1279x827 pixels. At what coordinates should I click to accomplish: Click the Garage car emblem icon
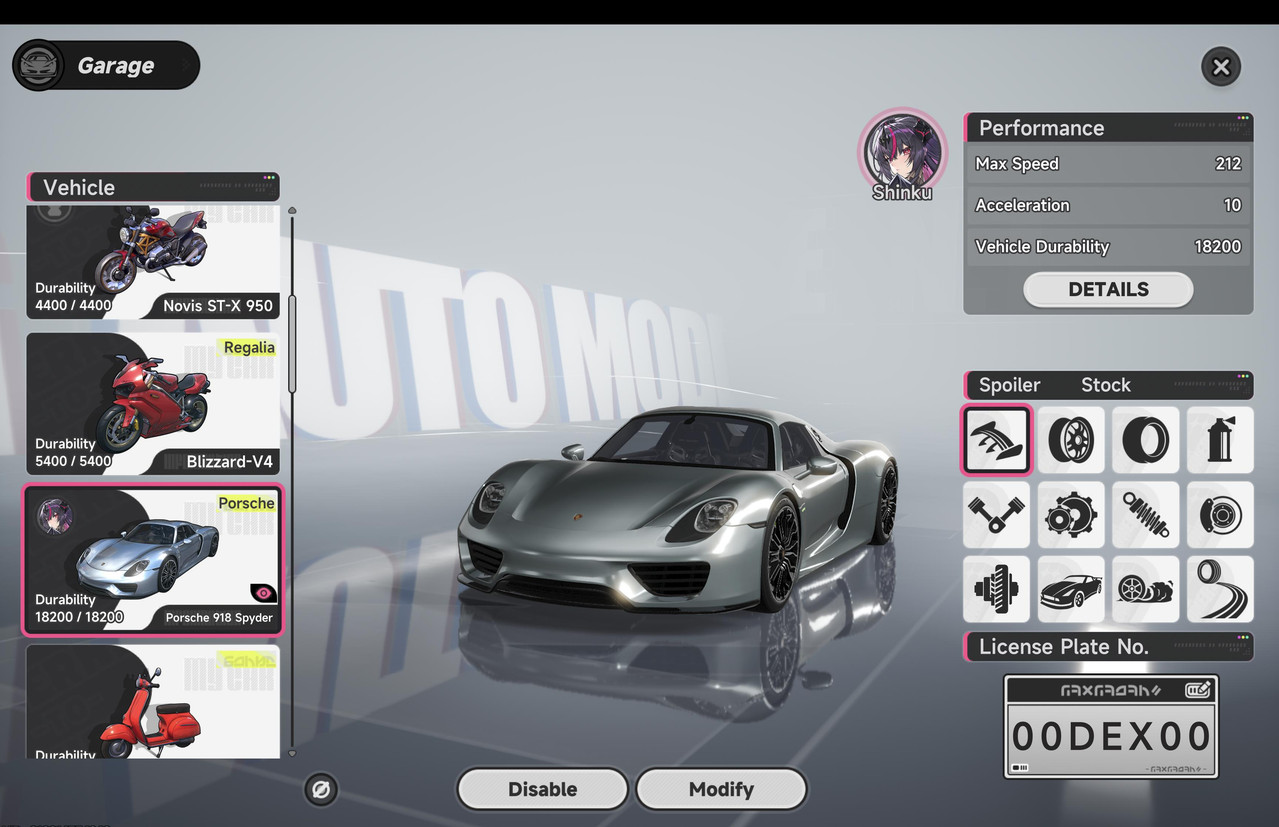point(39,66)
